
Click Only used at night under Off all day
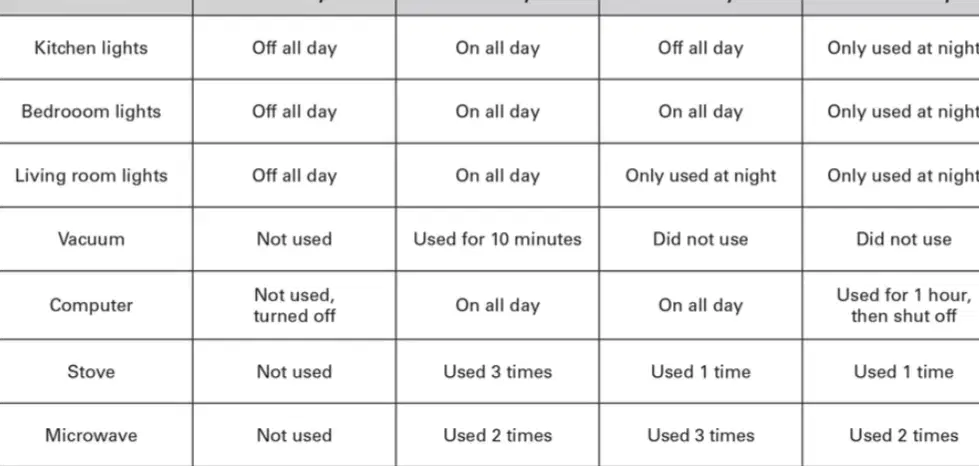point(701,175)
